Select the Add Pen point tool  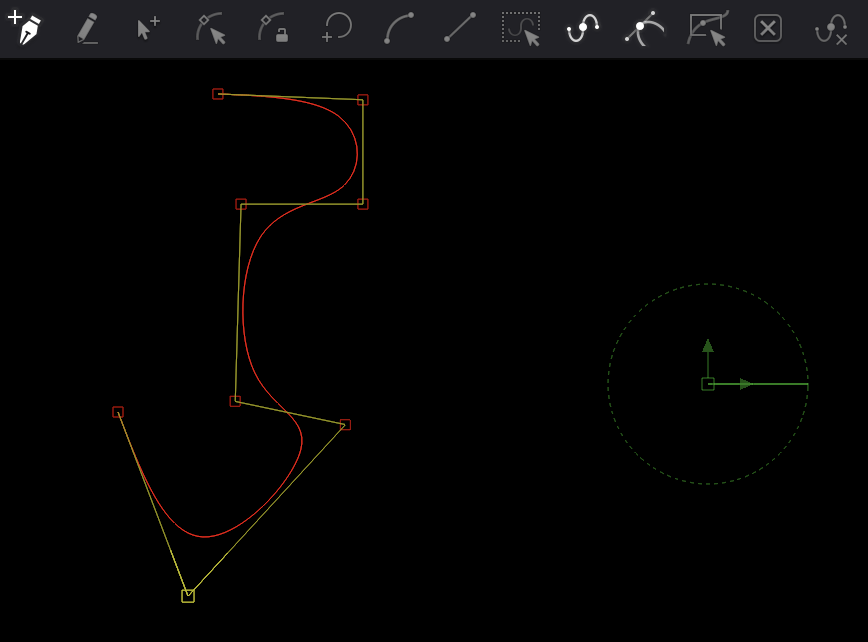[24, 27]
